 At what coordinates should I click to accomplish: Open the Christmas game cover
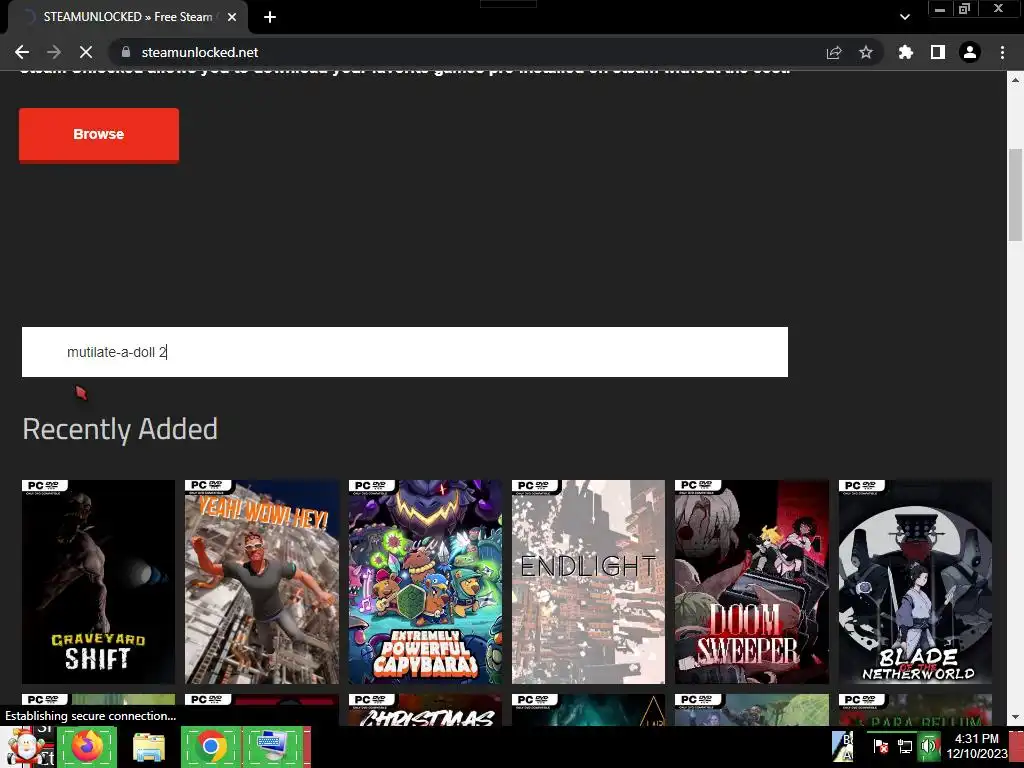pyautogui.click(x=425, y=709)
